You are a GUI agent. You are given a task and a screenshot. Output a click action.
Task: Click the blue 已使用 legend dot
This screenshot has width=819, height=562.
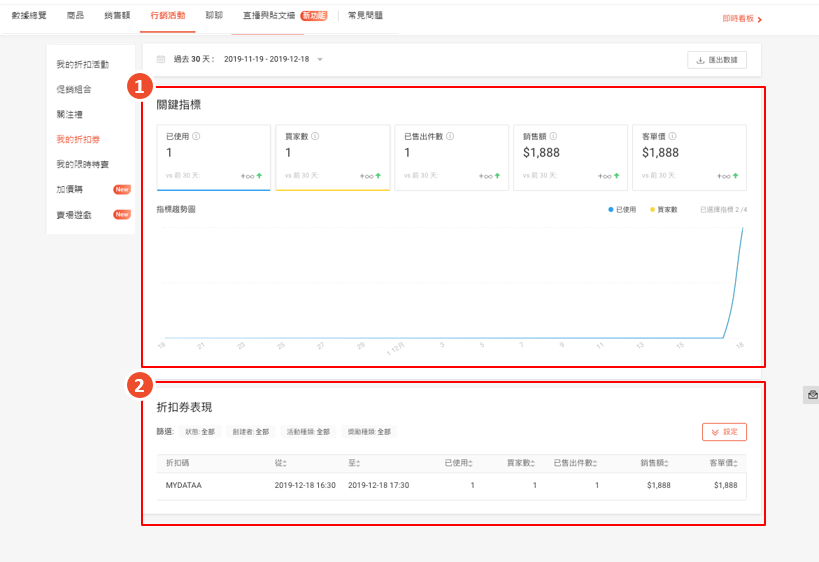pyautogui.click(x=611, y=210)
